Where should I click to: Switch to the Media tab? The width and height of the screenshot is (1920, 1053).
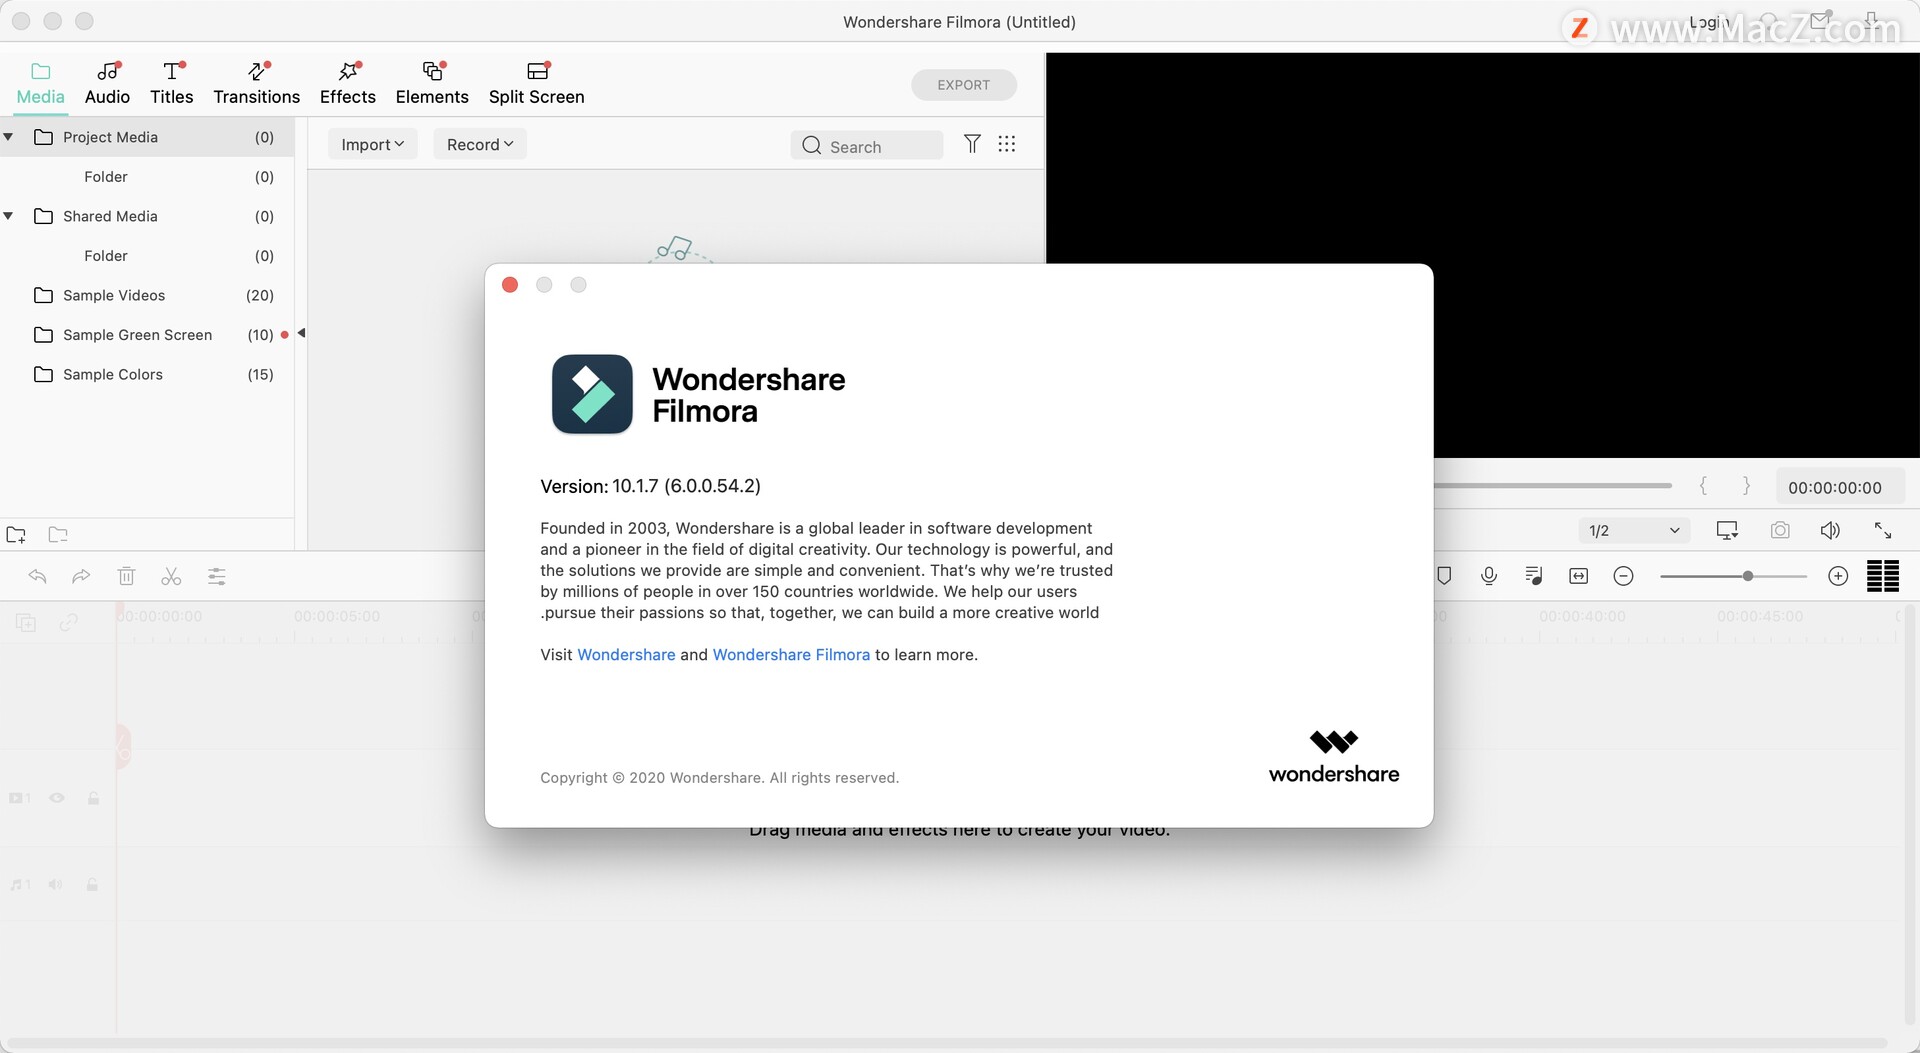(x=40, y=83)
